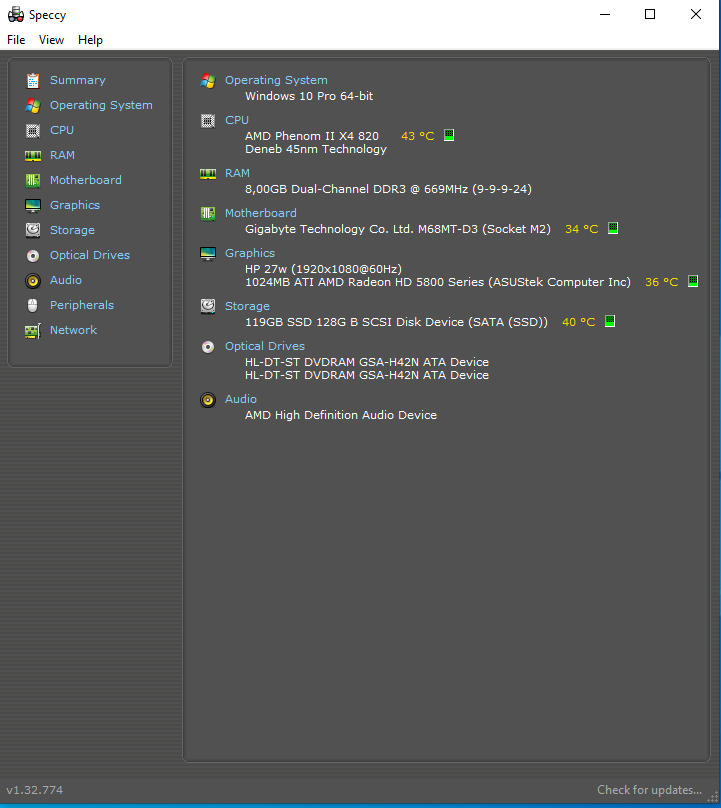
Task: Click the Optical Drives disc icon in sidebar
Action: 33,256
